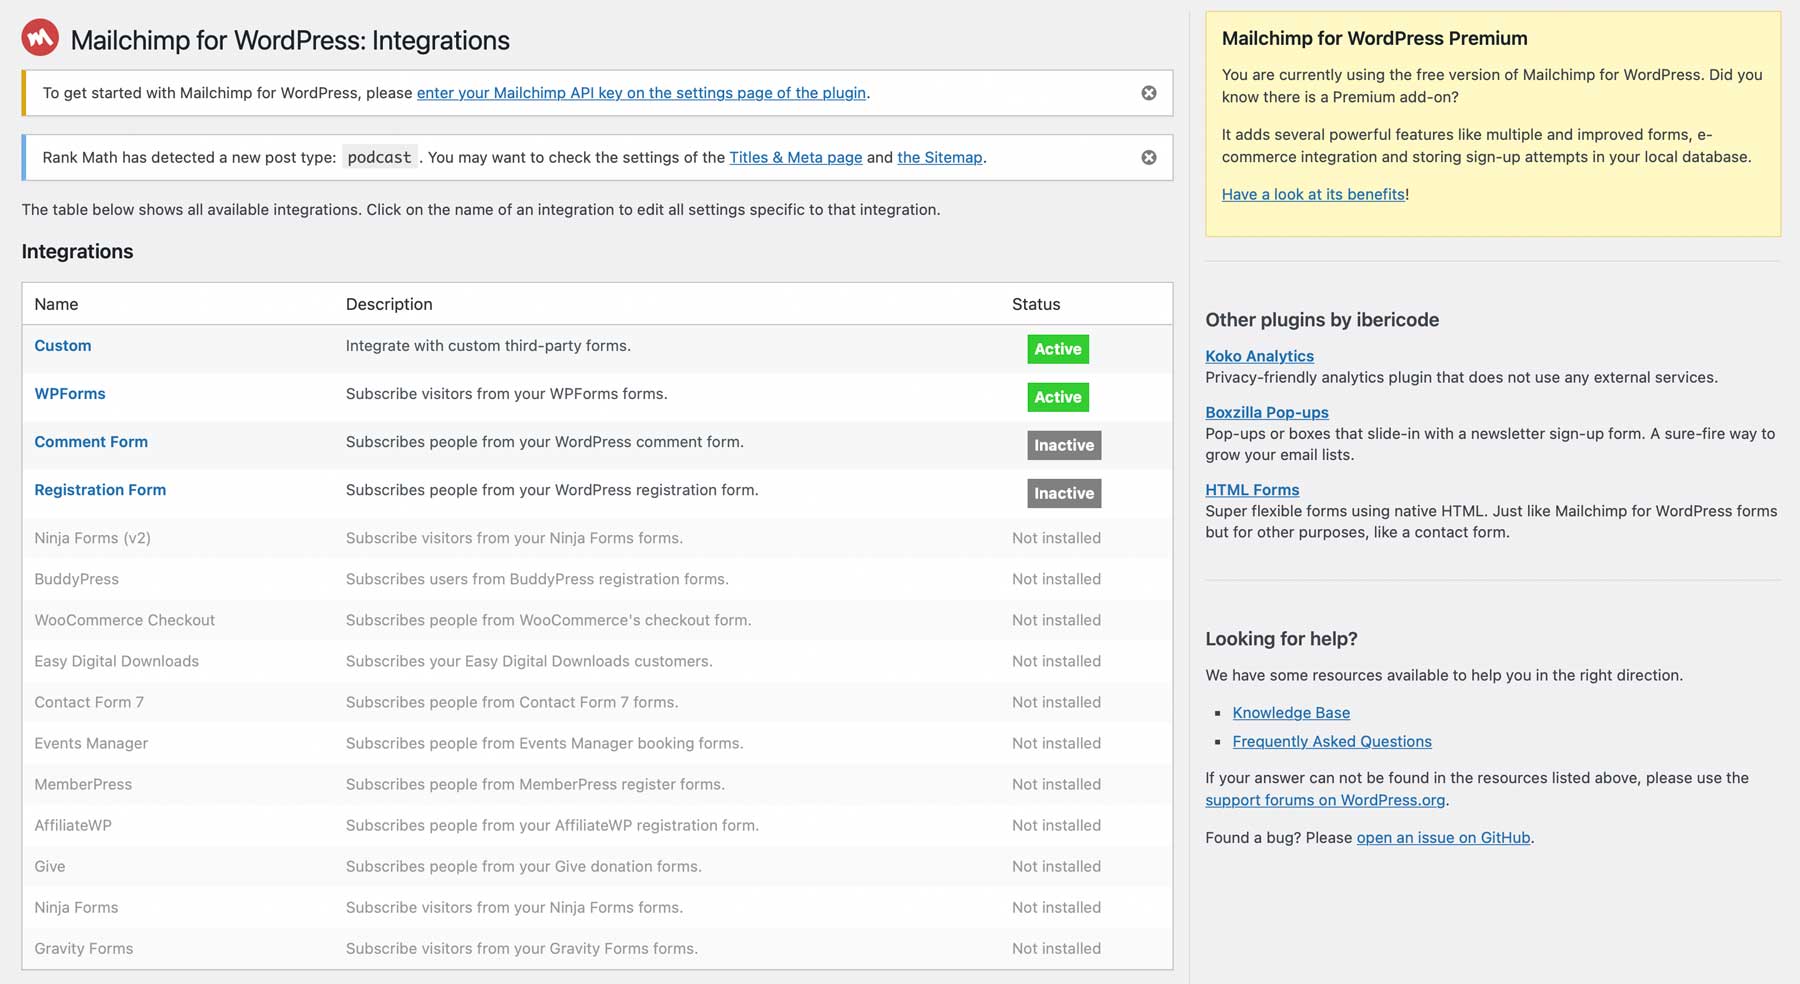Screen dimensions: 1800x984
Task: Click the Give row name
Action: pyautogui.click(x=50, y=866)
